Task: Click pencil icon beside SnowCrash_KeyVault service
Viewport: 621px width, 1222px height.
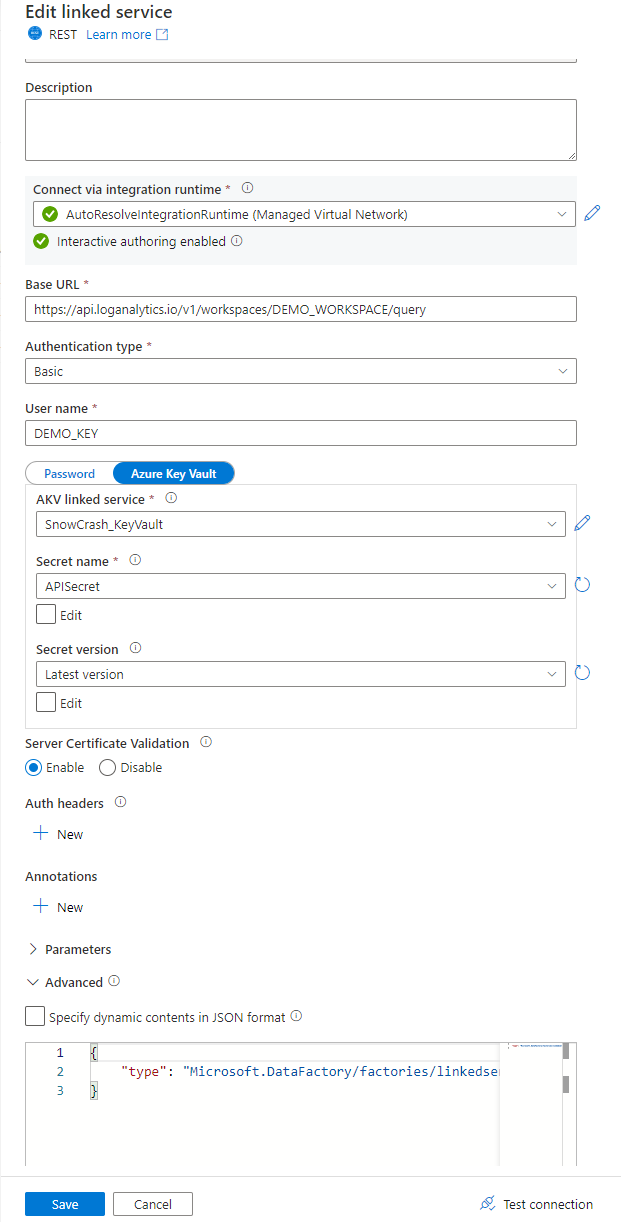Action: click(583, 523)
